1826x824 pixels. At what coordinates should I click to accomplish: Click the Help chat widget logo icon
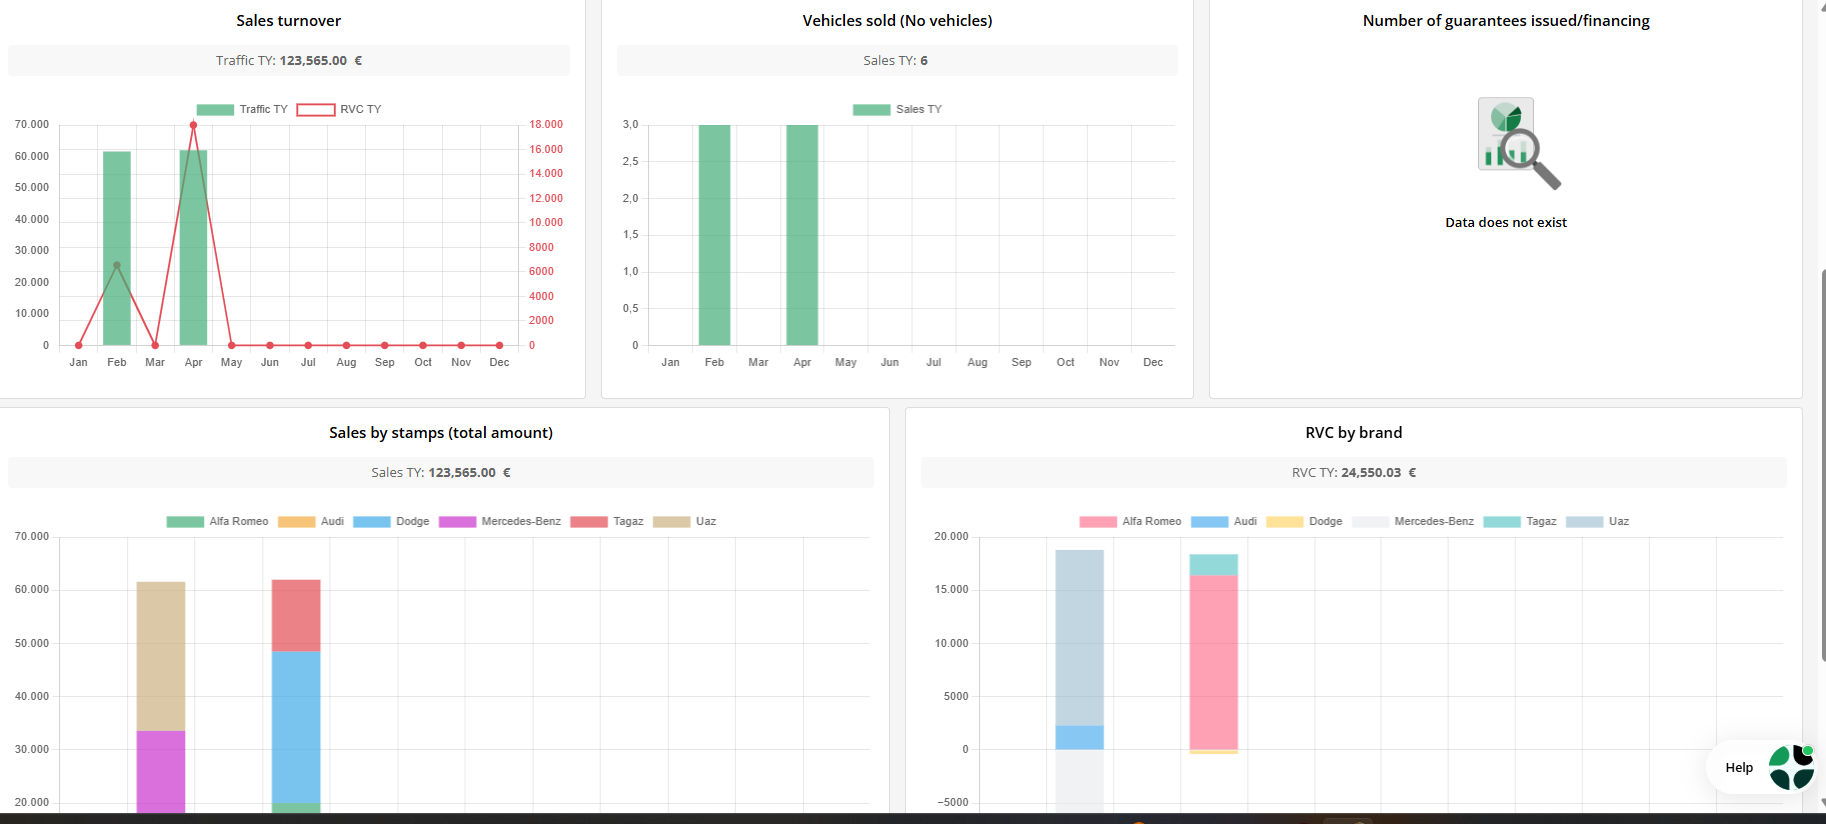tap(1791, 767)
